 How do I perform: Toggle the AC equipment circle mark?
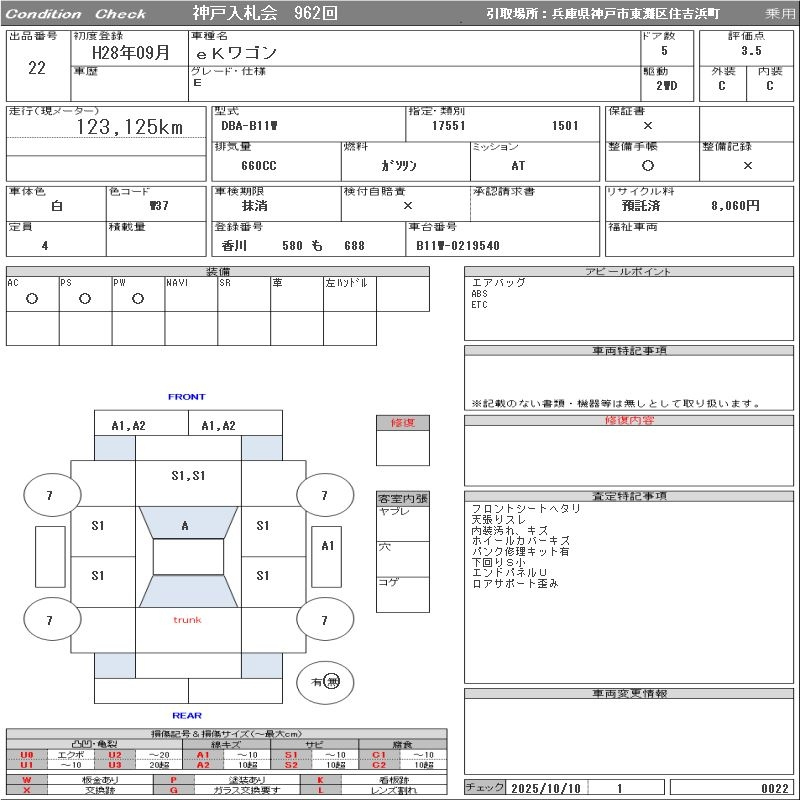[x=32, y=298]
